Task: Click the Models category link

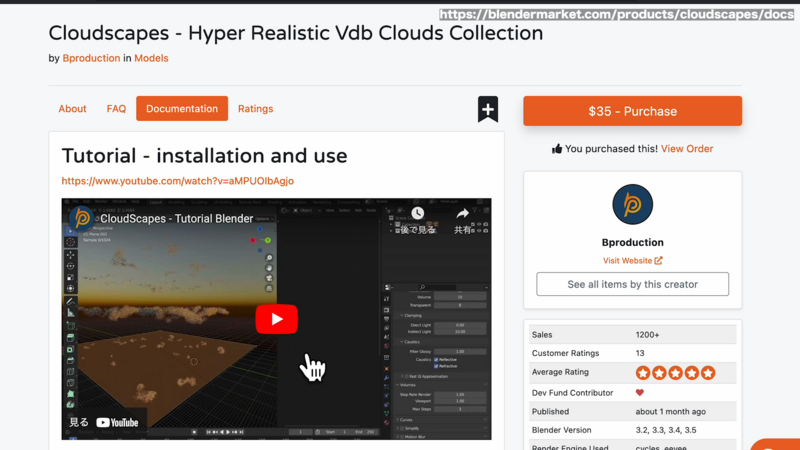Action: point(151,58)
